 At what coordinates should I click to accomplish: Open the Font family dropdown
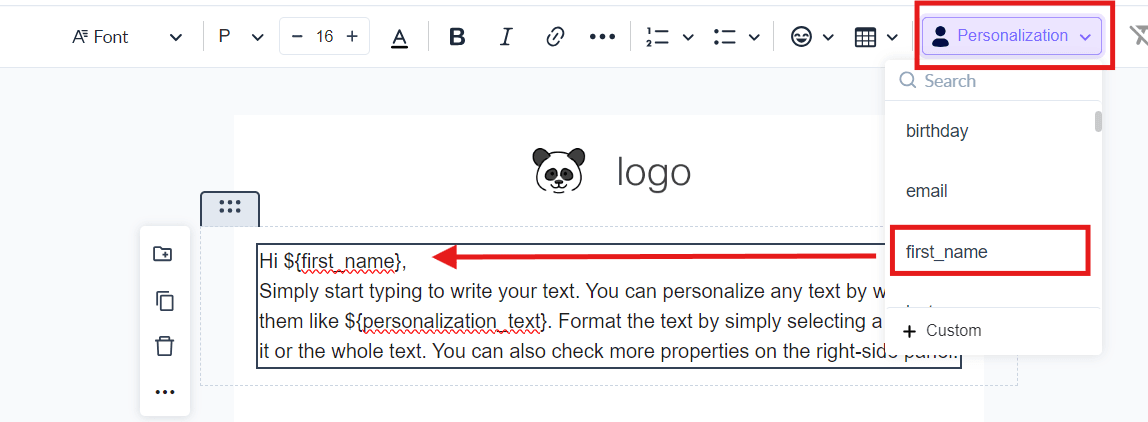coord(127,37)
